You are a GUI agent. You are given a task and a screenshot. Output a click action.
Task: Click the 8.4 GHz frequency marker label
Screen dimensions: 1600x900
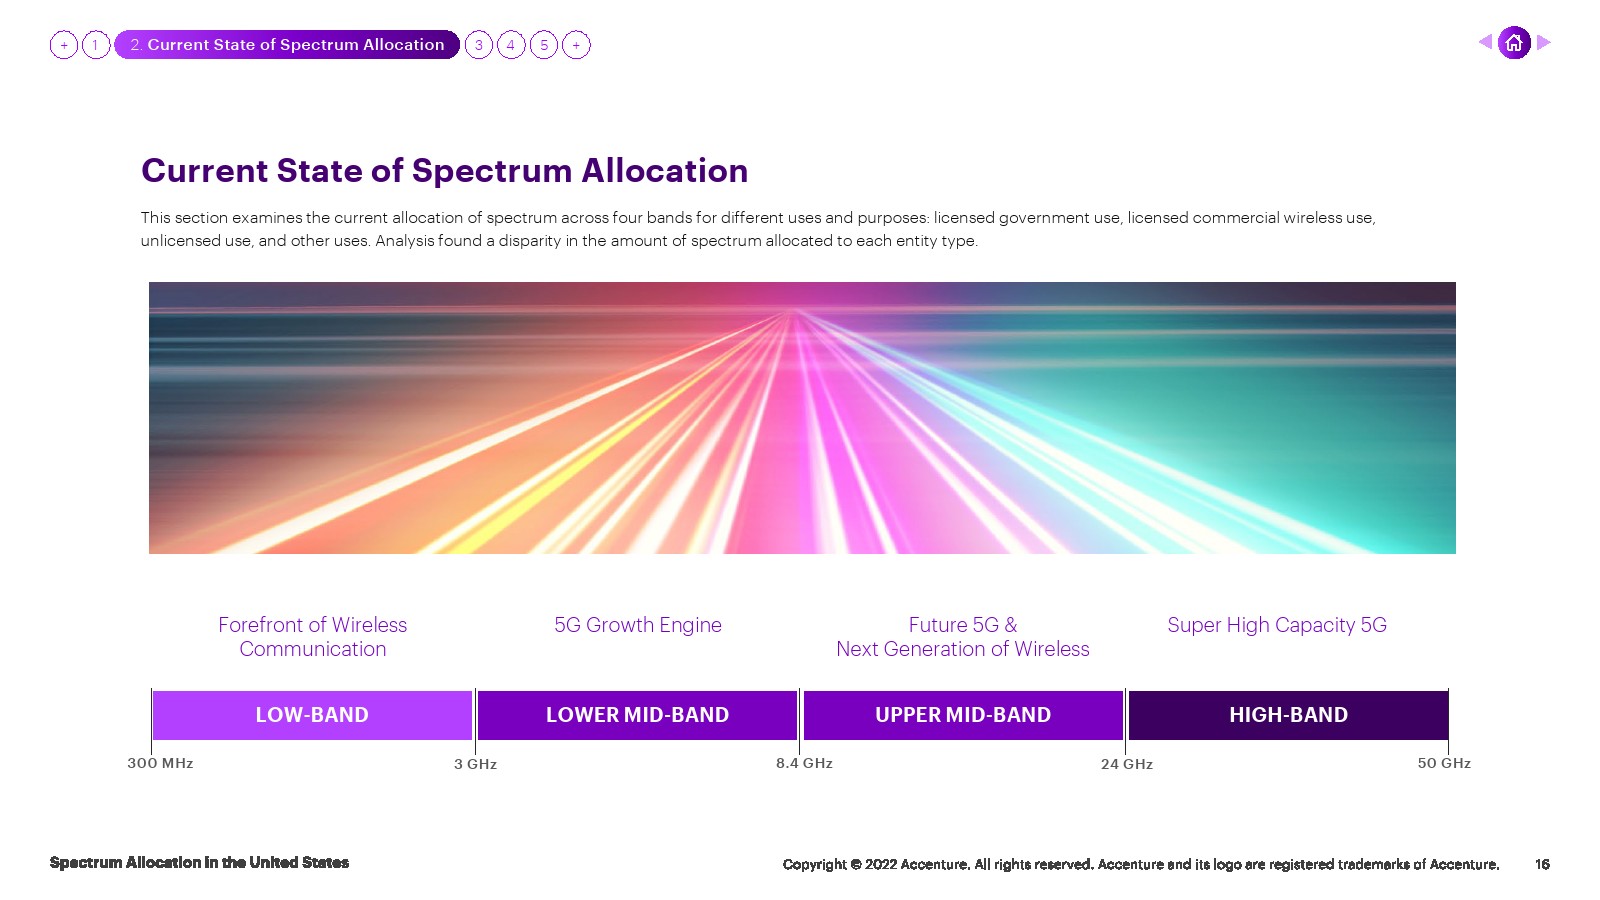(804, 763)
